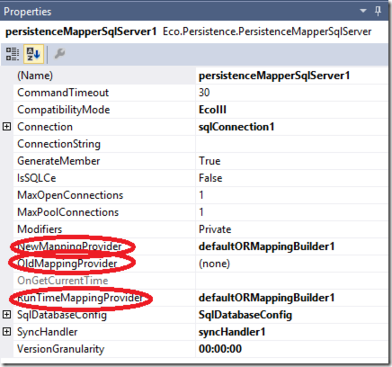Select the Alphabetical sort icon
The width and height of the screenshot is (392, 367).
point(33,54)
